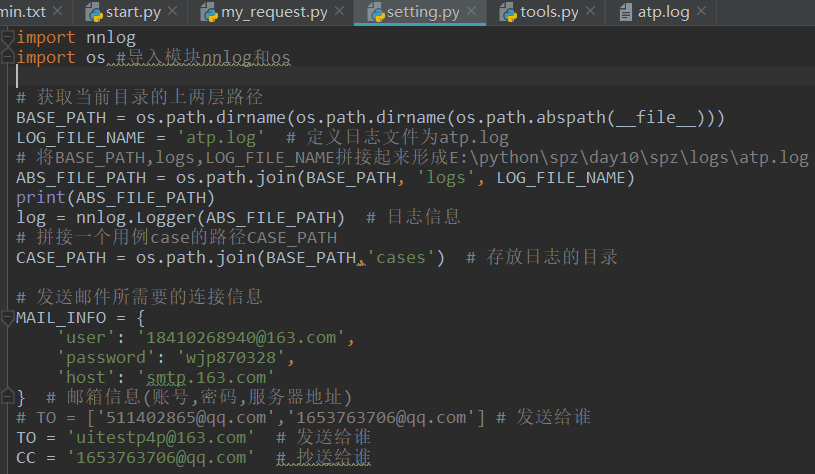Click the Python file icon on start.py

tap(94, 12)
